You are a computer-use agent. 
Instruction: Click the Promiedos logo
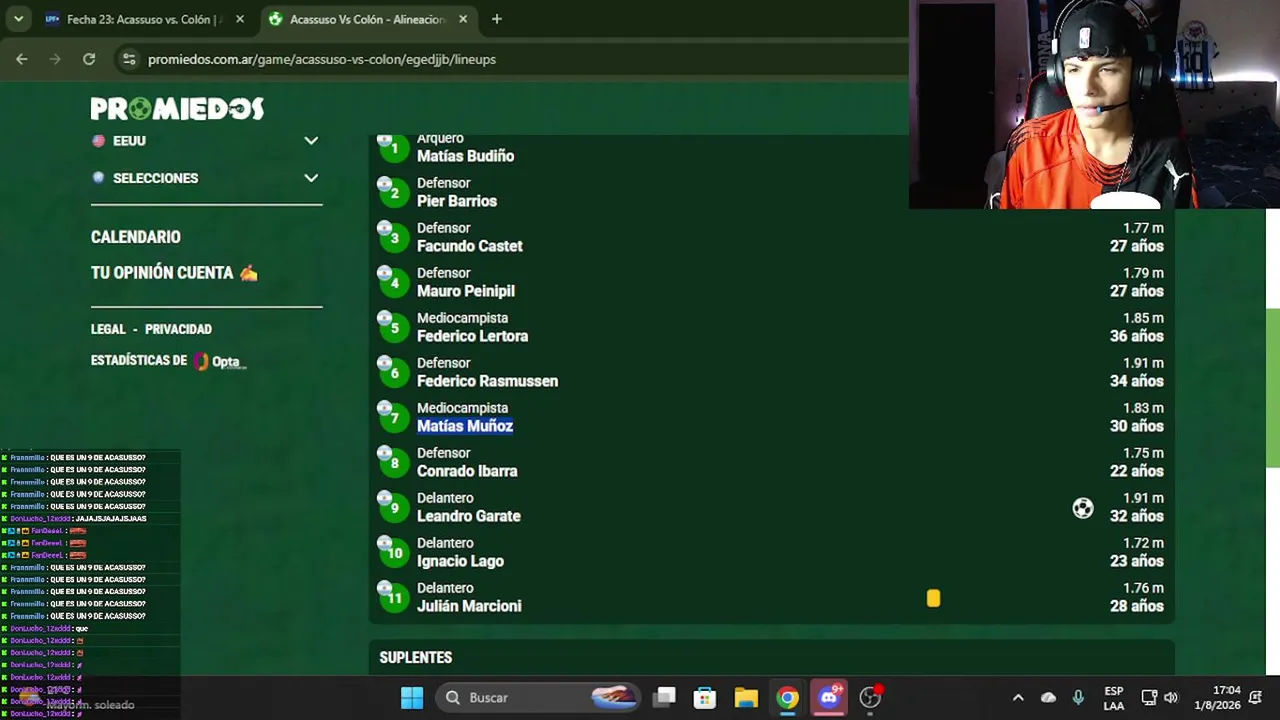click(177, 108)
